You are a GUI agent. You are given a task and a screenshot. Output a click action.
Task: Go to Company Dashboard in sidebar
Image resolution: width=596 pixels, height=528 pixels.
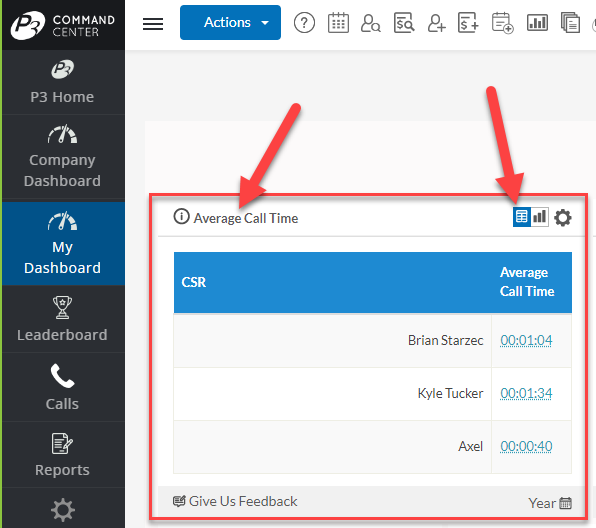click(x=62, y=156)
